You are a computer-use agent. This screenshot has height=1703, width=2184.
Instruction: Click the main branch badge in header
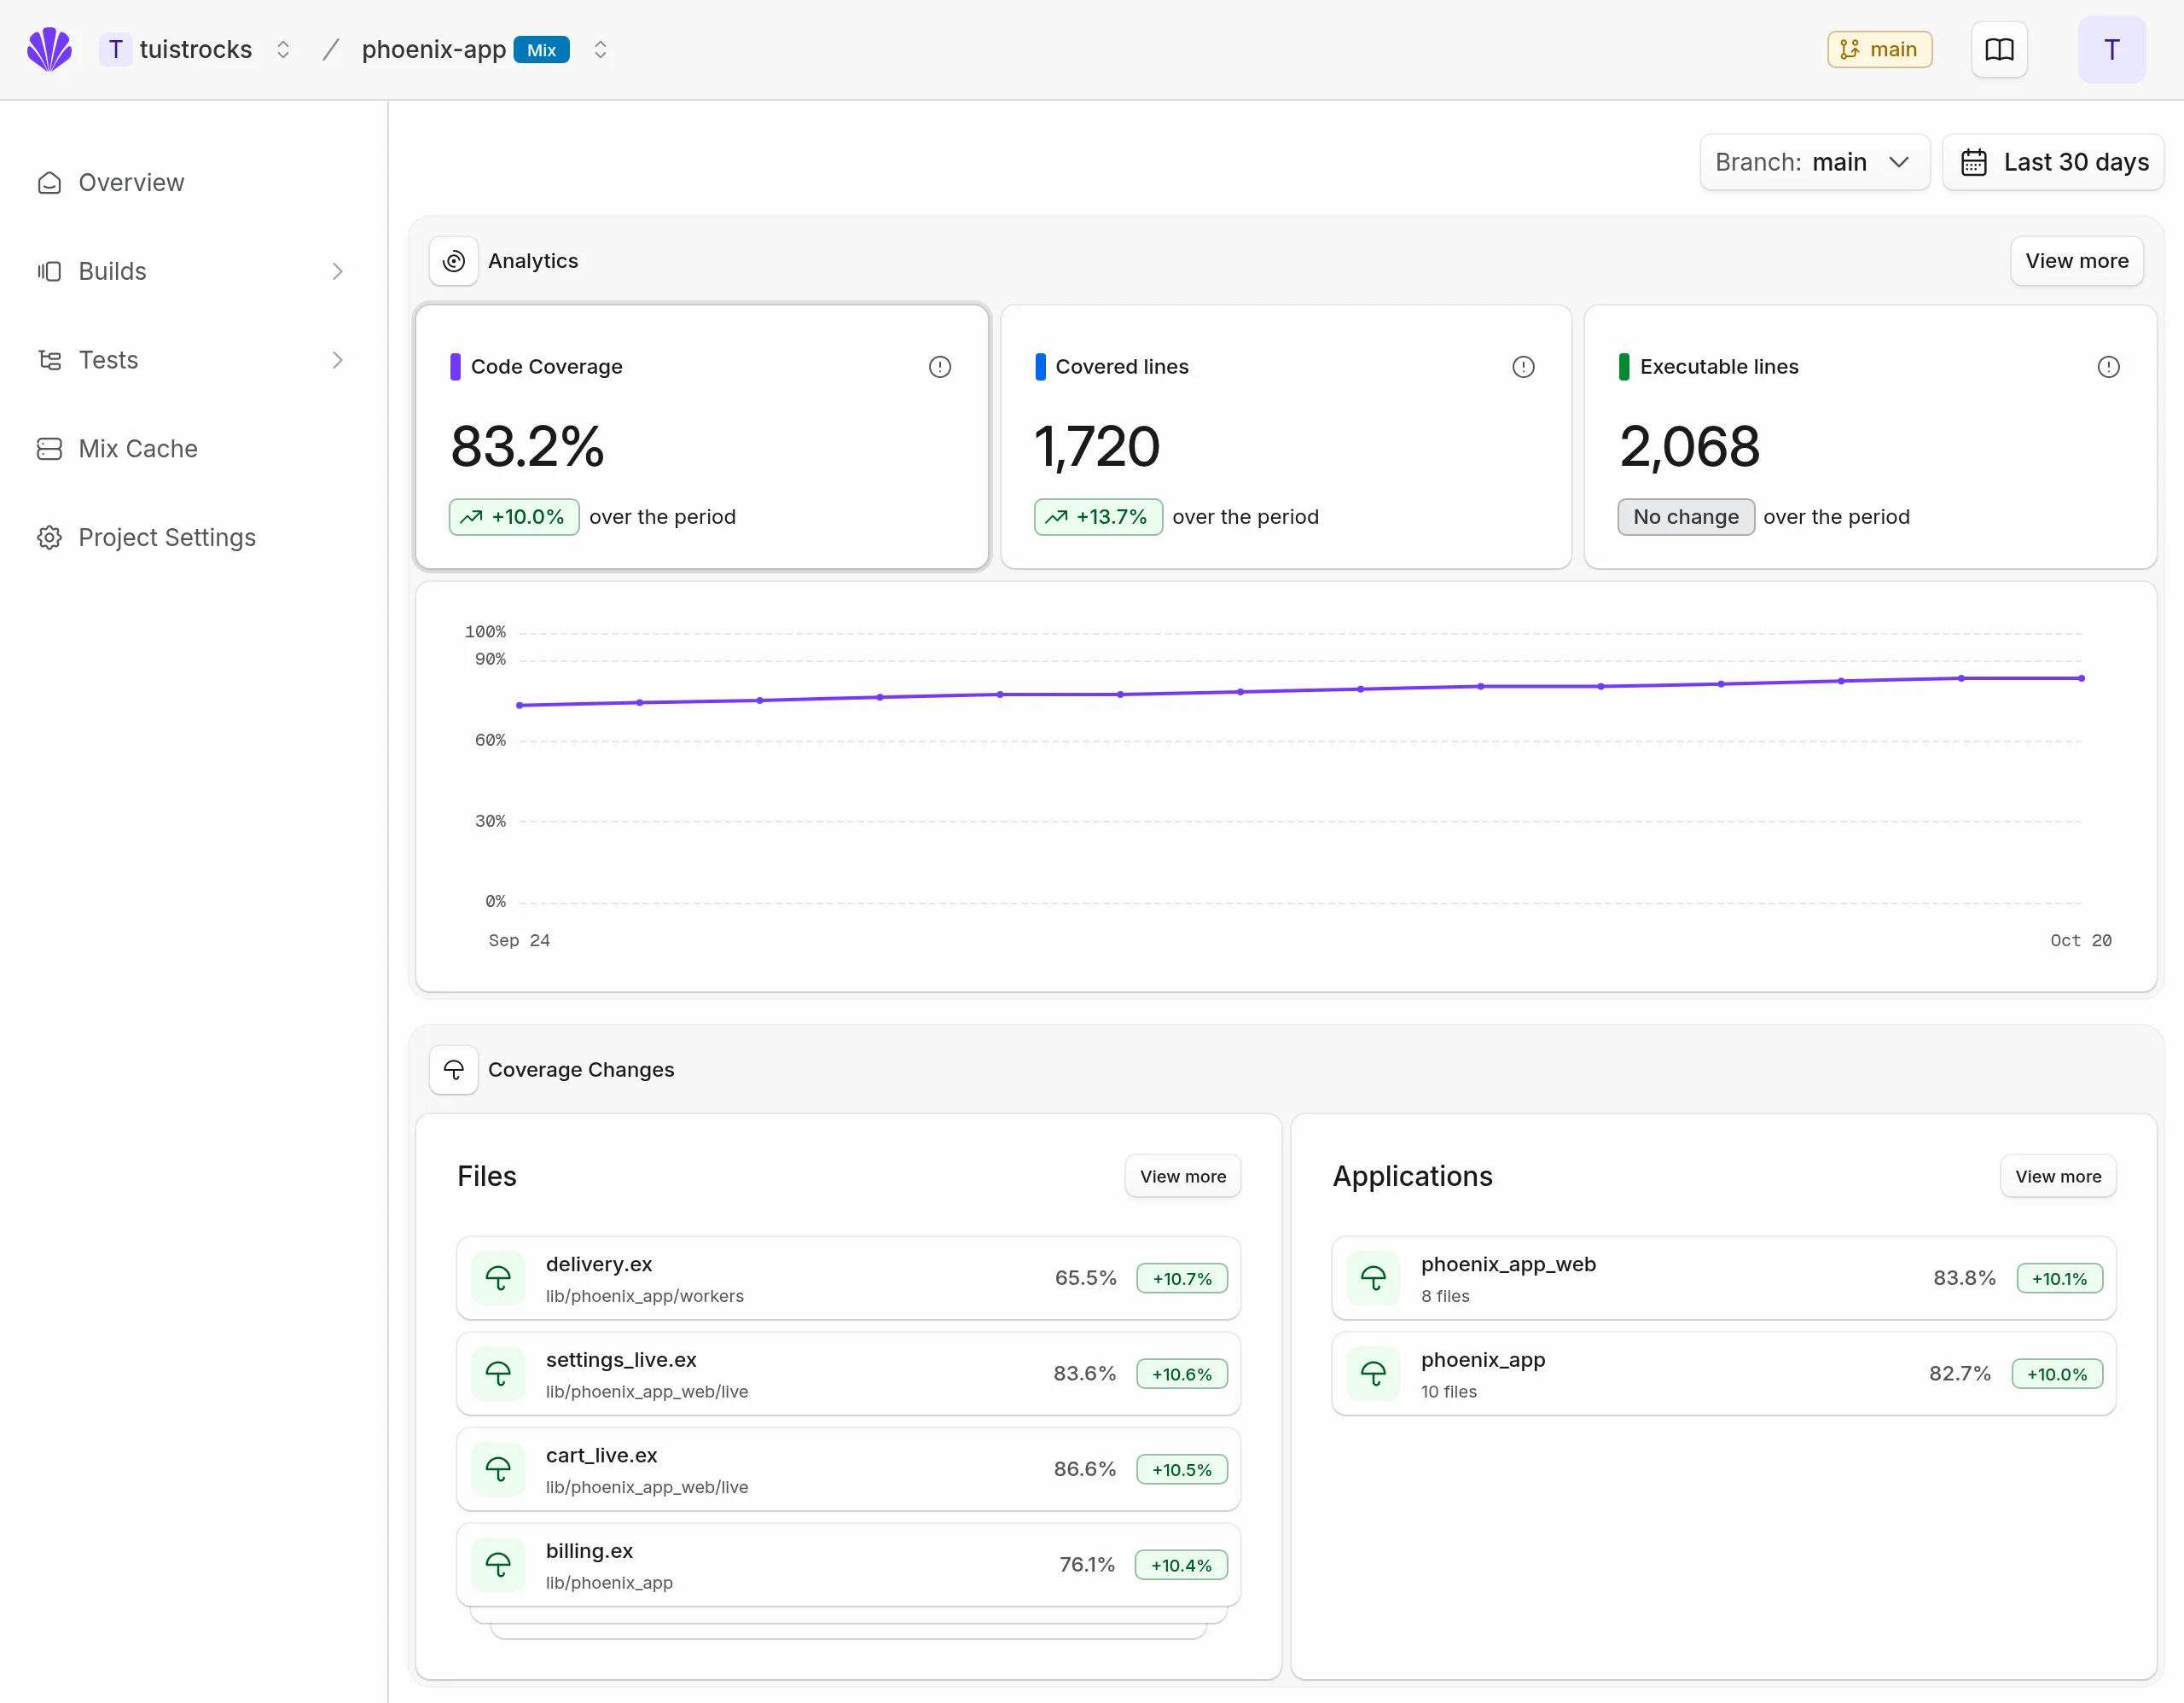(x=1879, y=49)
